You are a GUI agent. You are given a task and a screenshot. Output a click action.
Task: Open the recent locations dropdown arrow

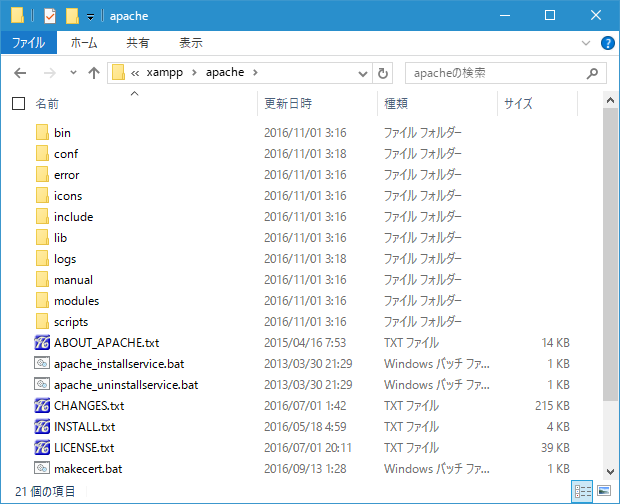pos(73,73)
